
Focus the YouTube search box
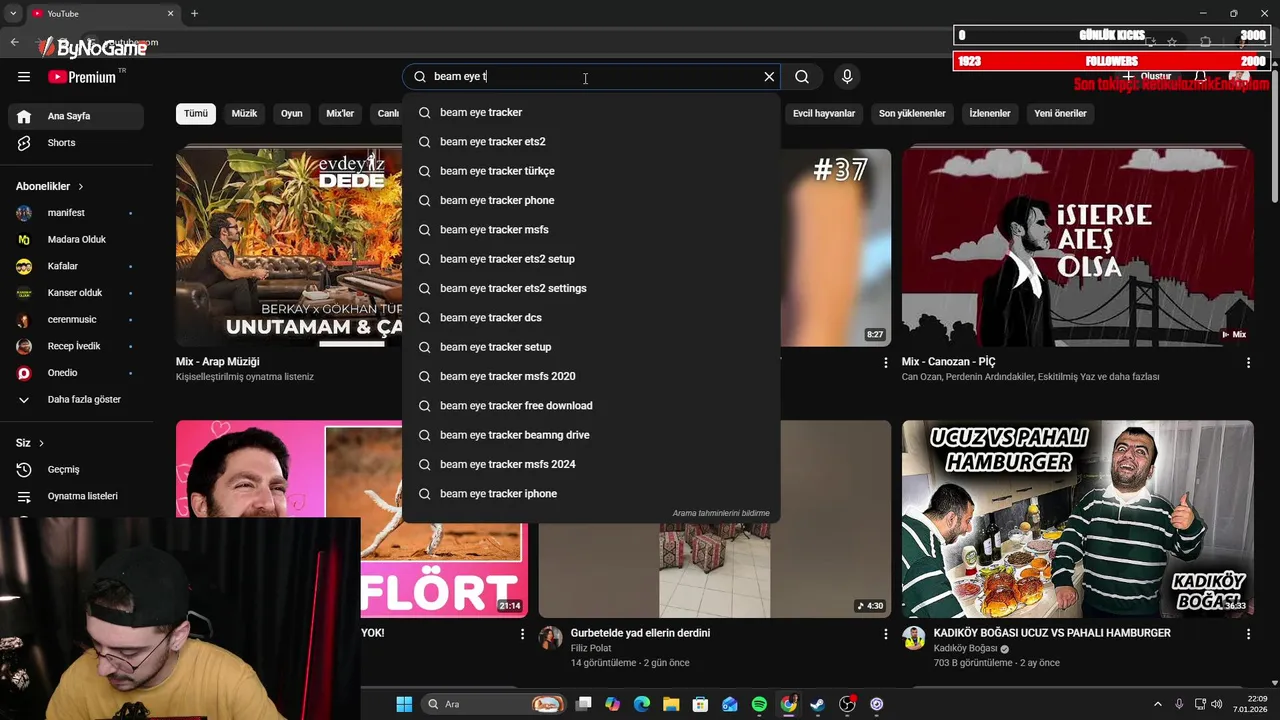pyautogui.click(x=591, y=77)
